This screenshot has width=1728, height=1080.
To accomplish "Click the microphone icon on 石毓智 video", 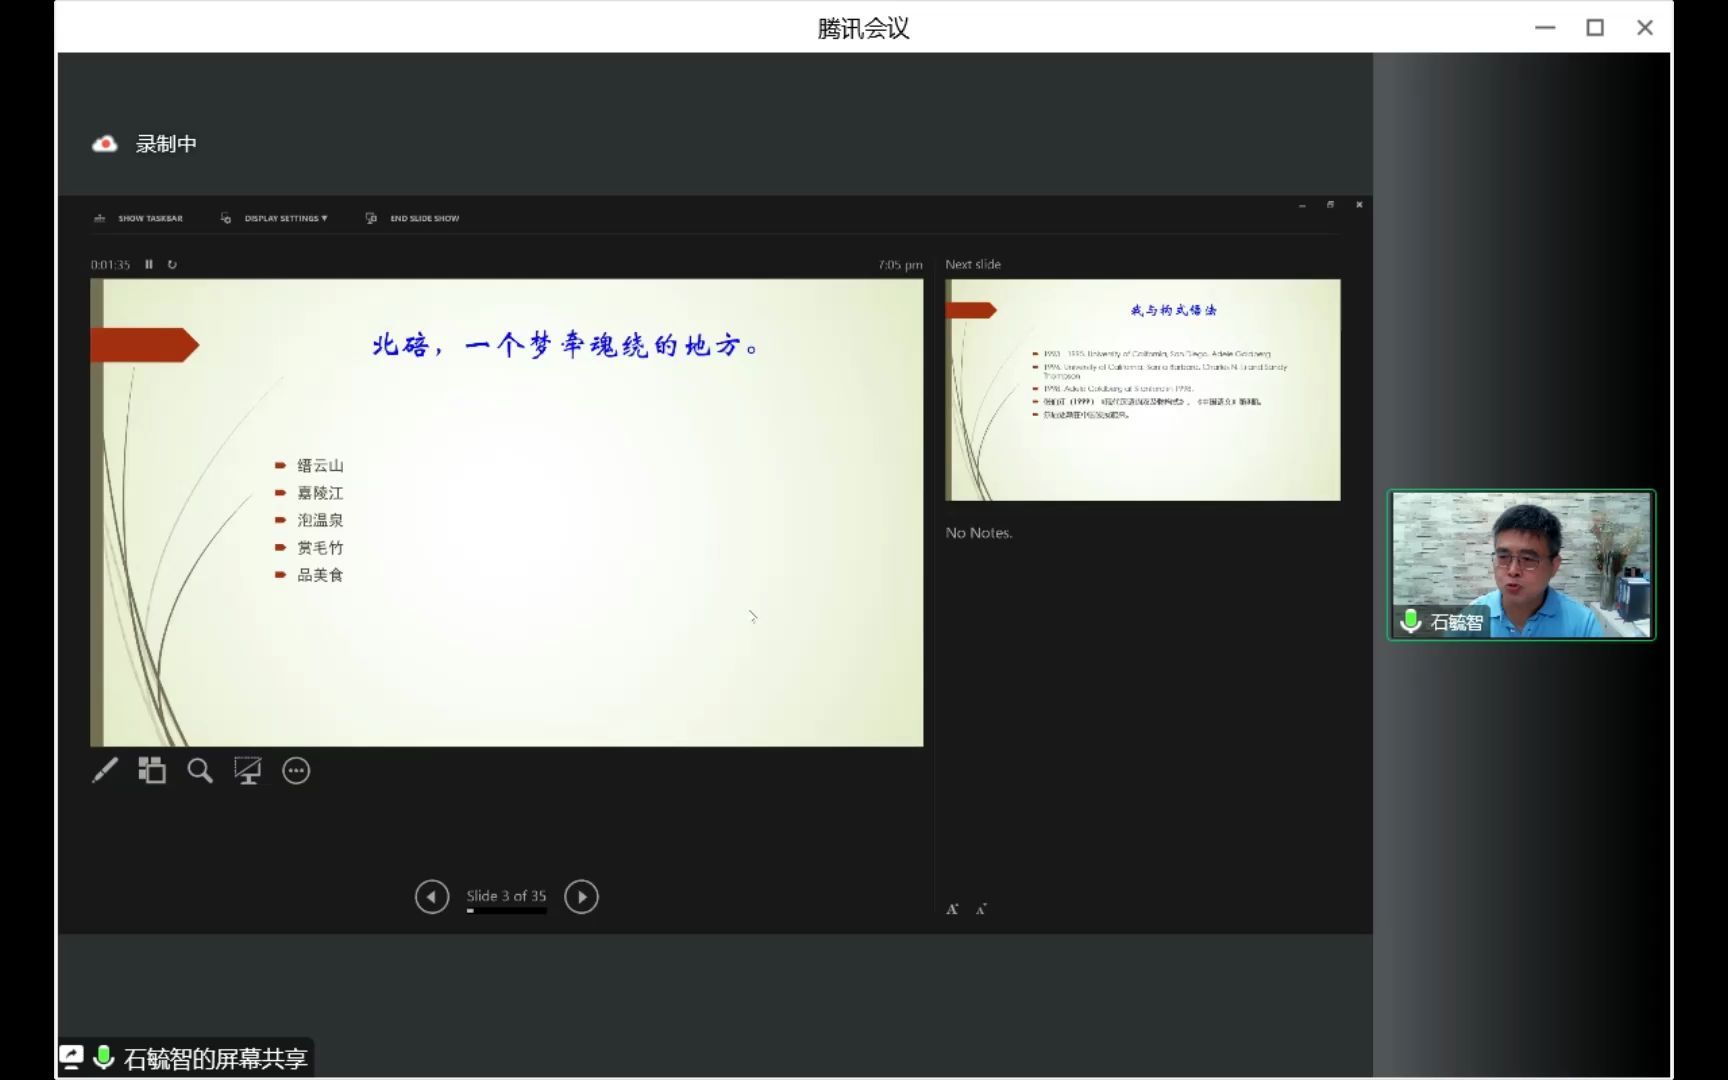I will click(x=1411, y=621).
